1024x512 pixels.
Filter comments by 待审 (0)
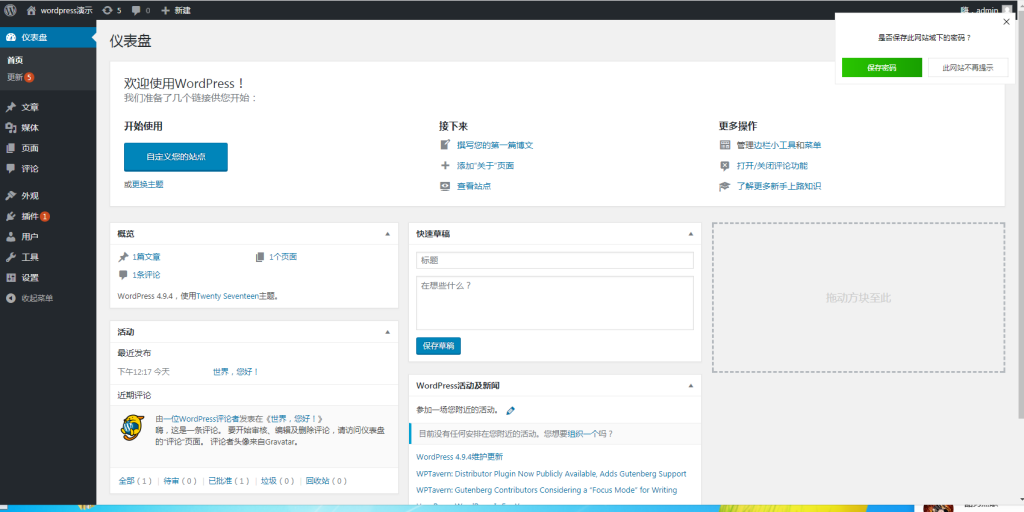pos(180,481)
